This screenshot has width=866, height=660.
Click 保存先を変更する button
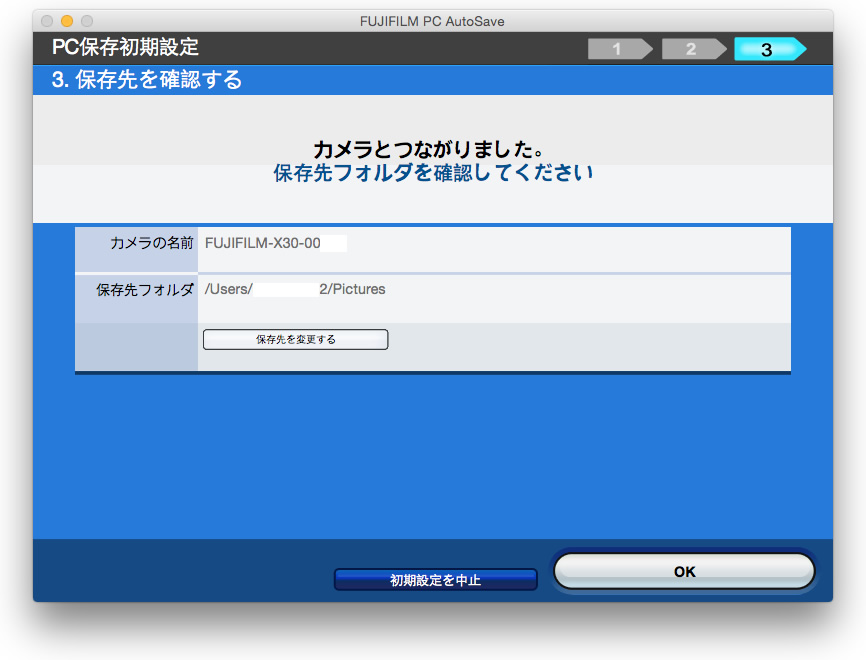click(x=295, y=339)
